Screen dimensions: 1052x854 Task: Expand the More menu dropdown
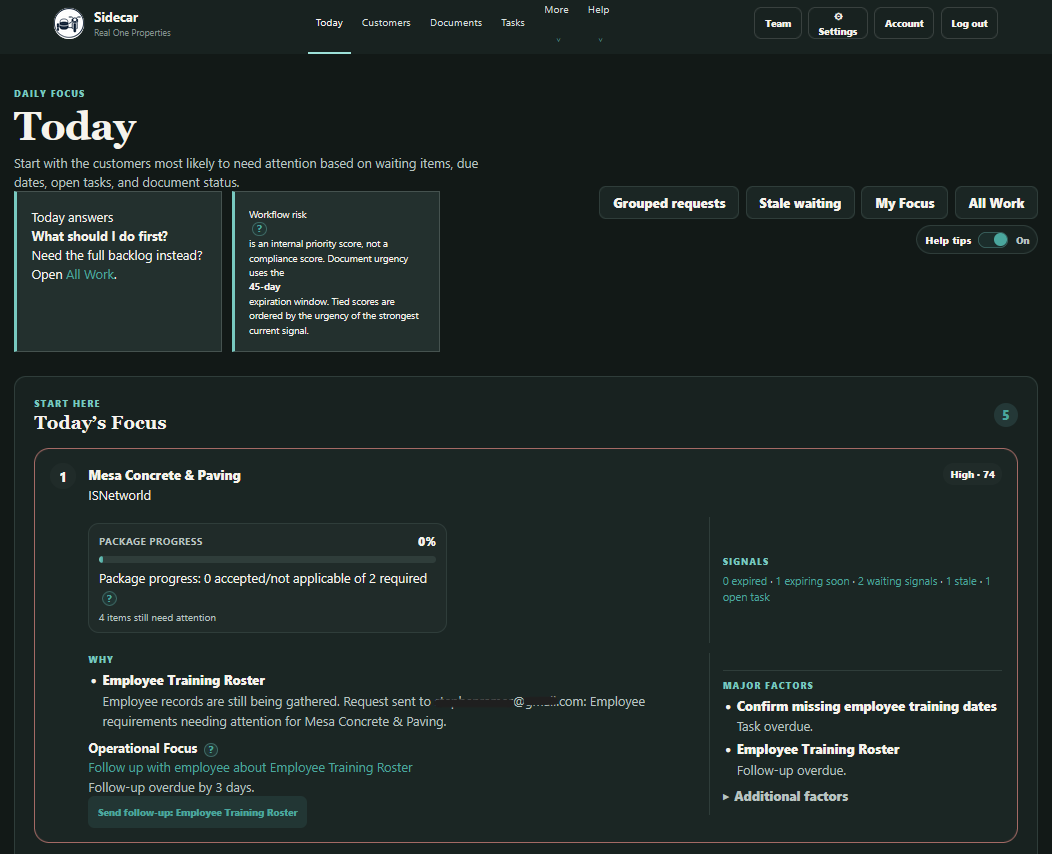pyautogui.click(x=557, y=23)
